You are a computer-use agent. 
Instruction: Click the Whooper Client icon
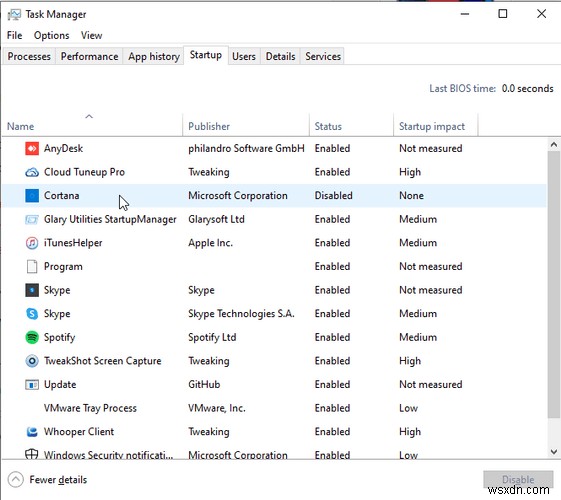pos(32,432)
